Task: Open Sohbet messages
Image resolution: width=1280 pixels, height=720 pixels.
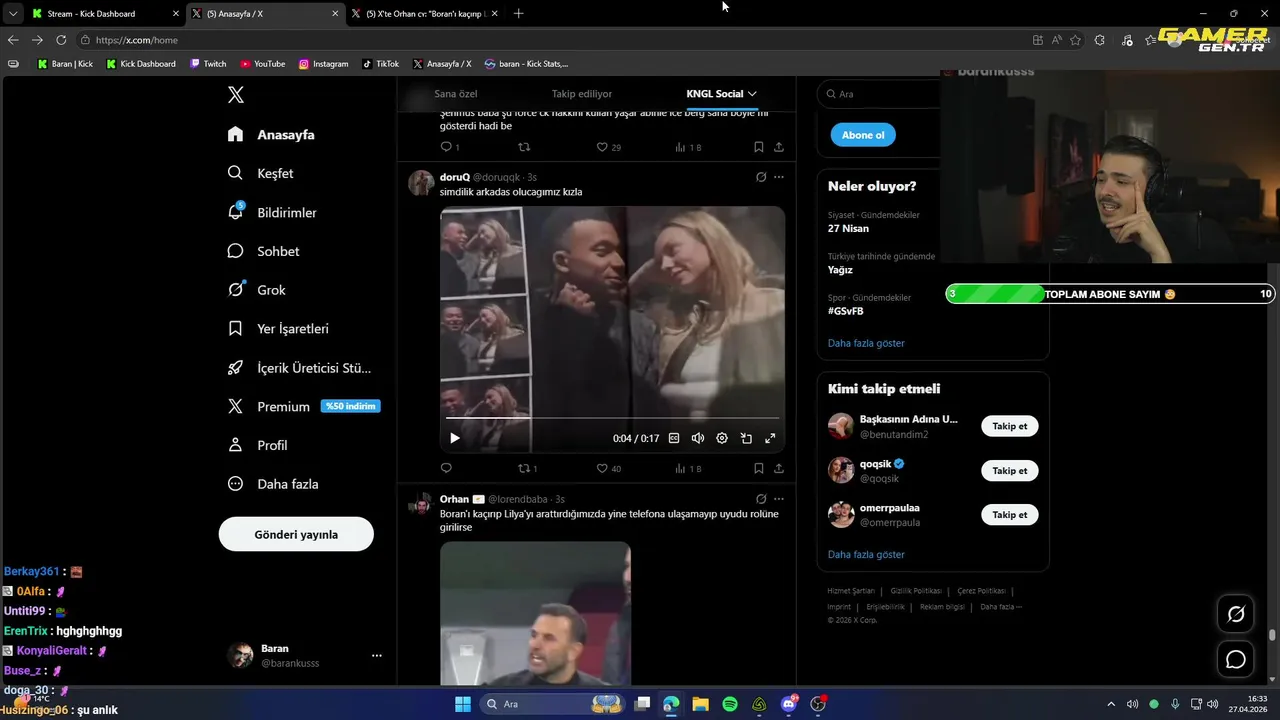Action: point(263,251)
